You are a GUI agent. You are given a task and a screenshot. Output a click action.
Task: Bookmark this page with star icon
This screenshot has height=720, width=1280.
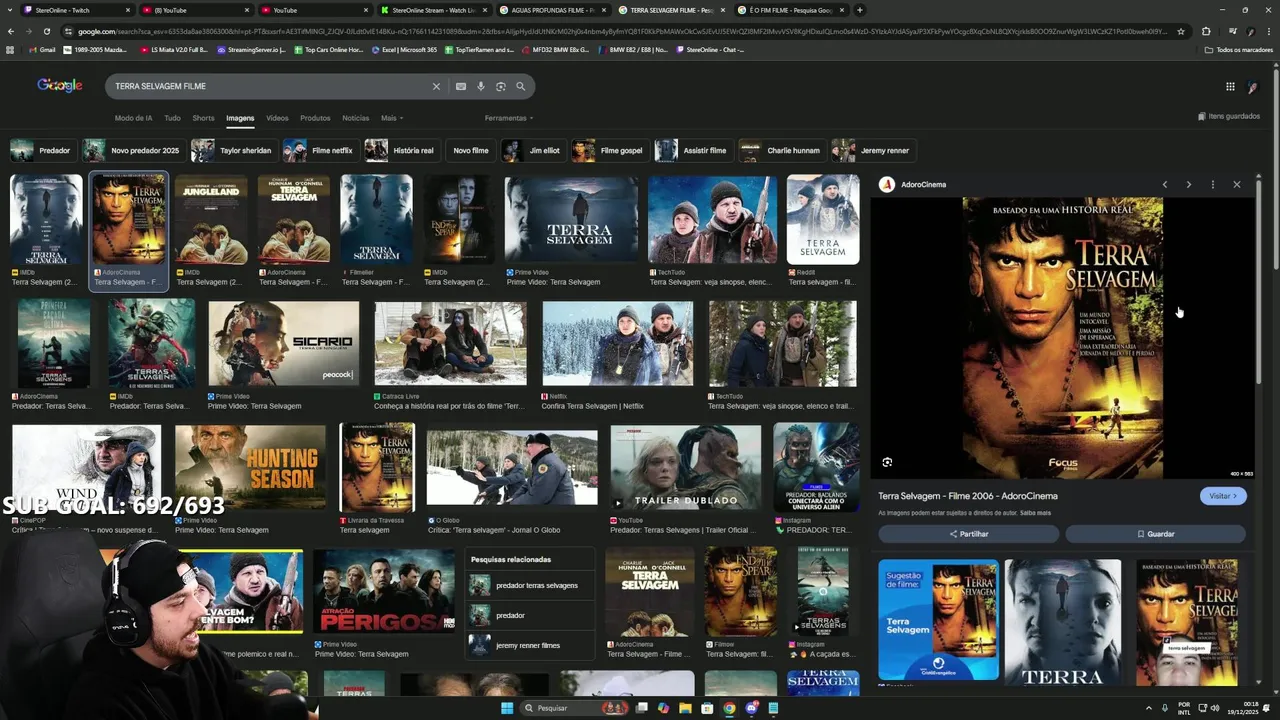[x=1181, y=31]
